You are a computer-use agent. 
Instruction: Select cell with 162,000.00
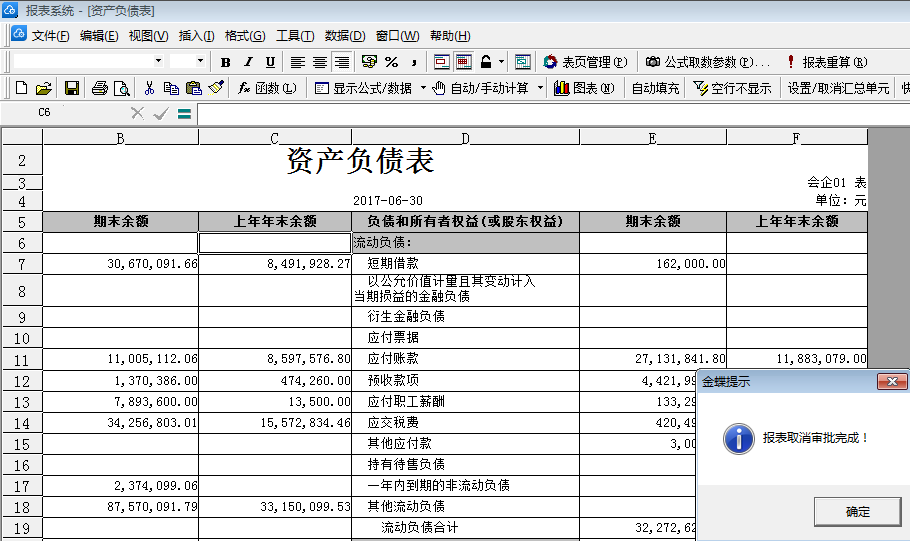pos(653,264)
